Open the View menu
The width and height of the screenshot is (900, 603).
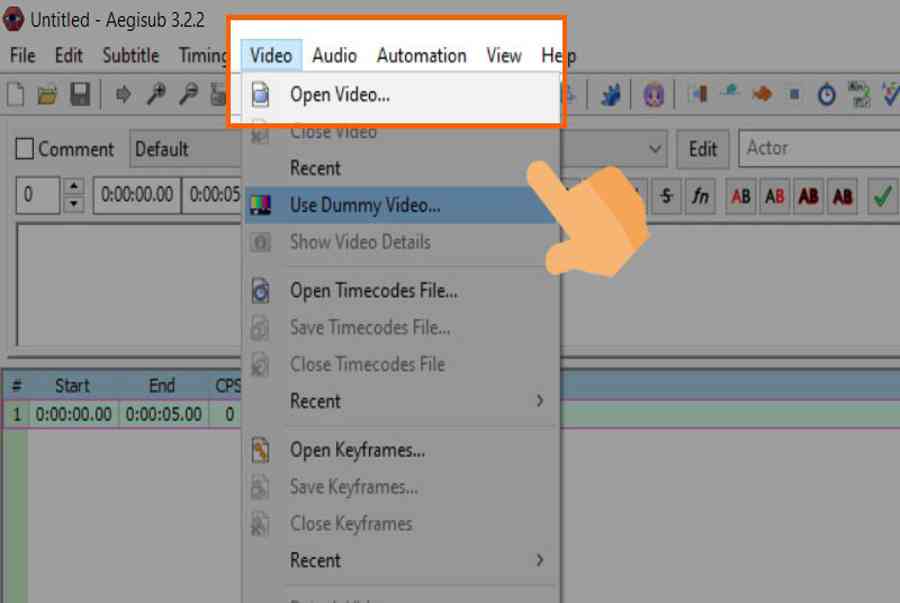(x=504, y=56)
